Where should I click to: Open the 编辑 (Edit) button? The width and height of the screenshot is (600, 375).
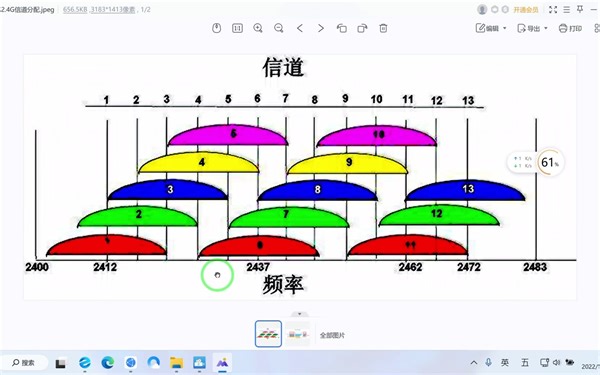click(x=487, y=28)
